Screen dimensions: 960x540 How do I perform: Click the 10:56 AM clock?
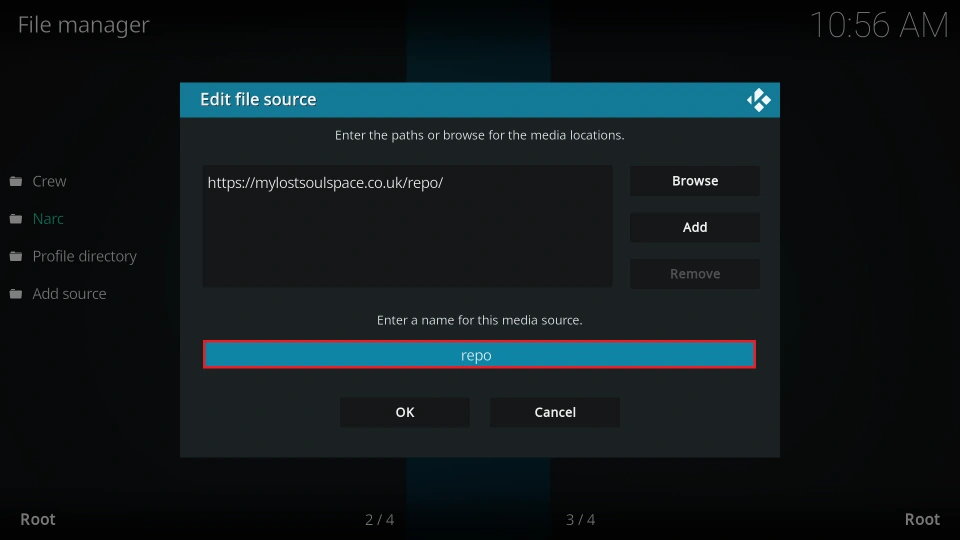click(x=879, y=25)
